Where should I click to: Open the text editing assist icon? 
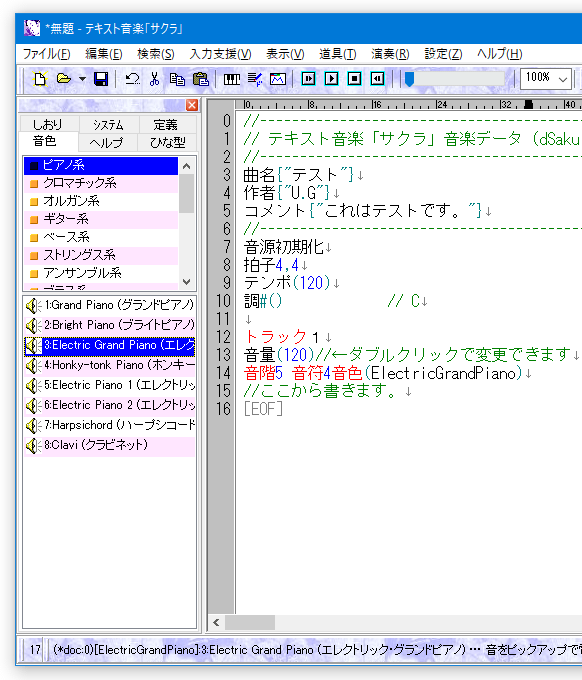click(255, 79)
